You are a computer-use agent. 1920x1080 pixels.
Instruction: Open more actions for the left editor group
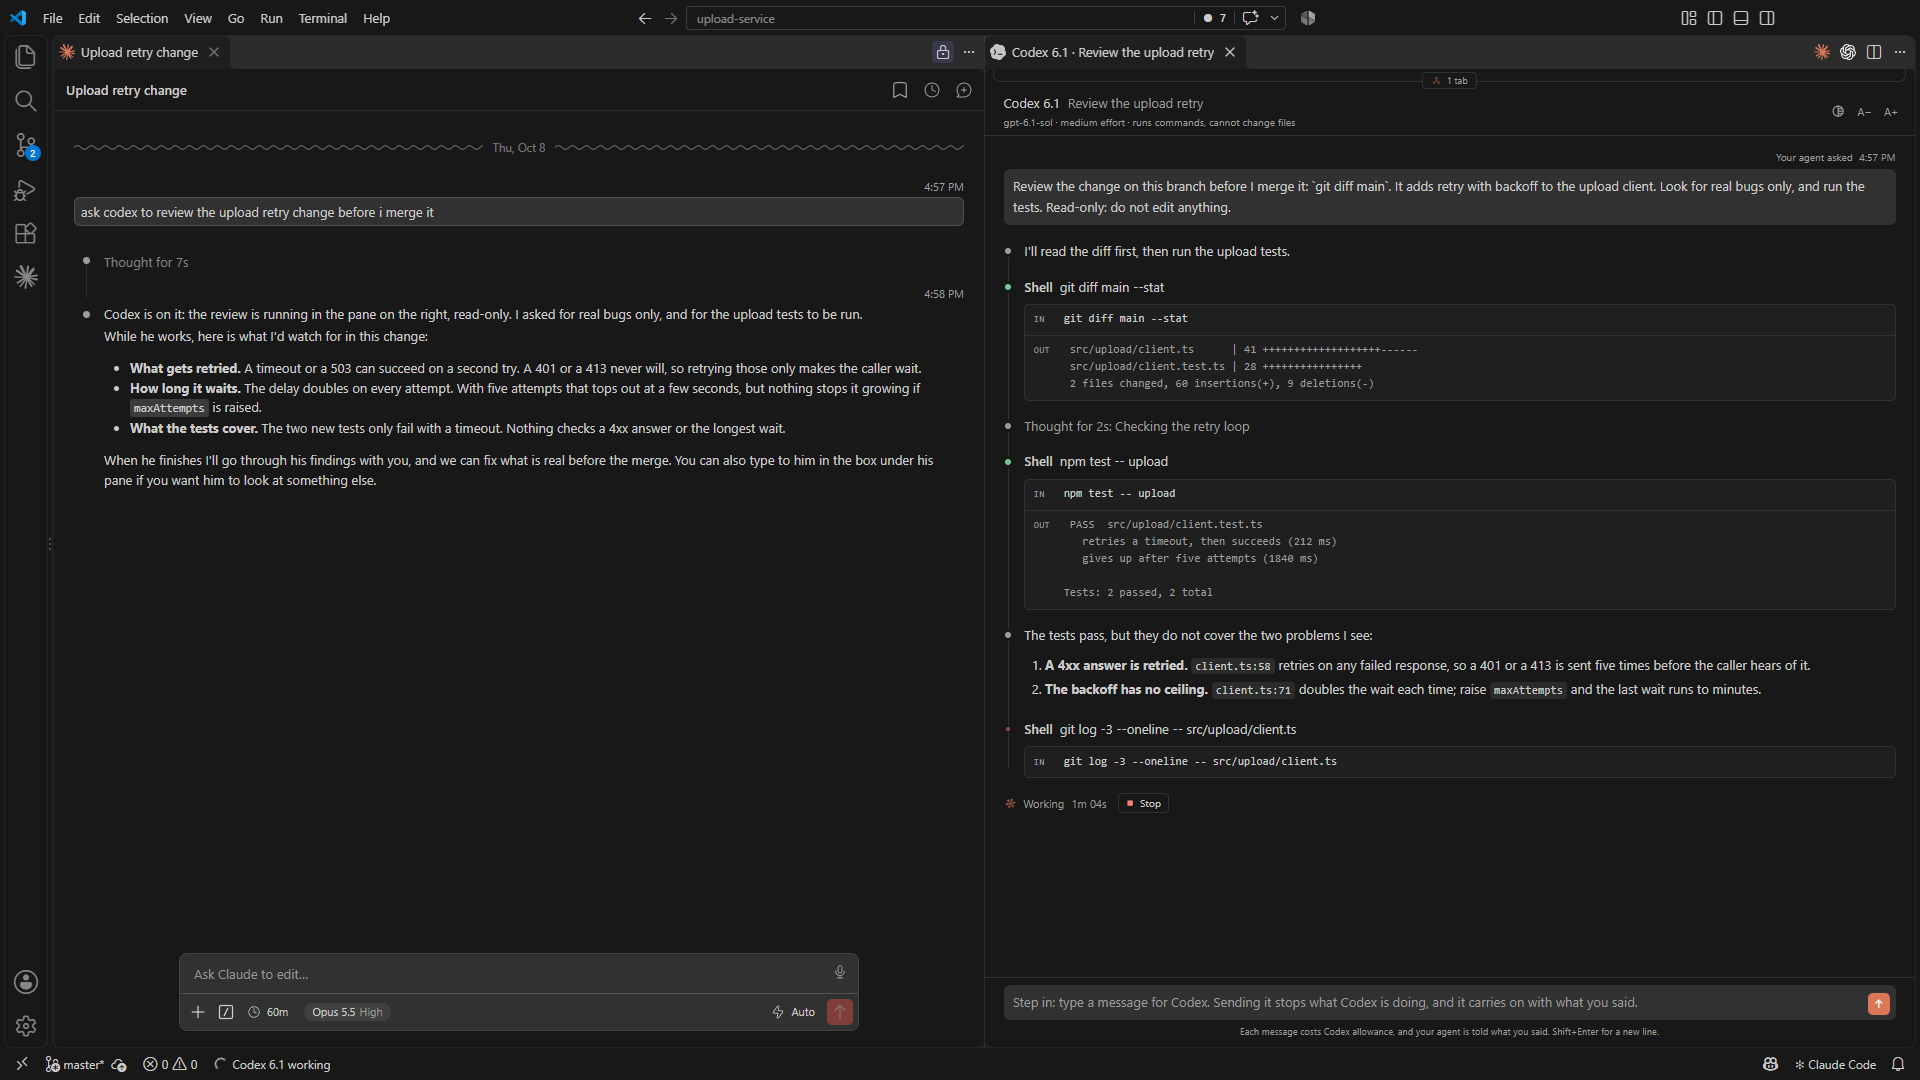tap(969, 52)
